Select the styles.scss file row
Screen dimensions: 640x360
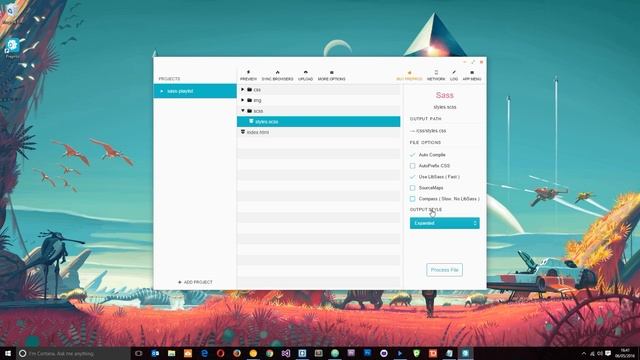pos(318,122)
